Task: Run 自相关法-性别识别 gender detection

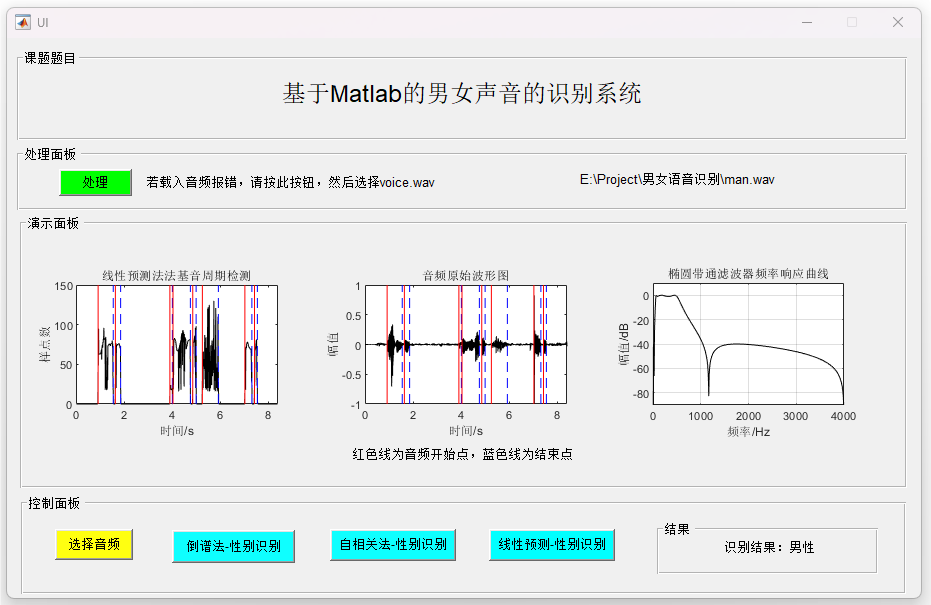Action: click(393, 544)
